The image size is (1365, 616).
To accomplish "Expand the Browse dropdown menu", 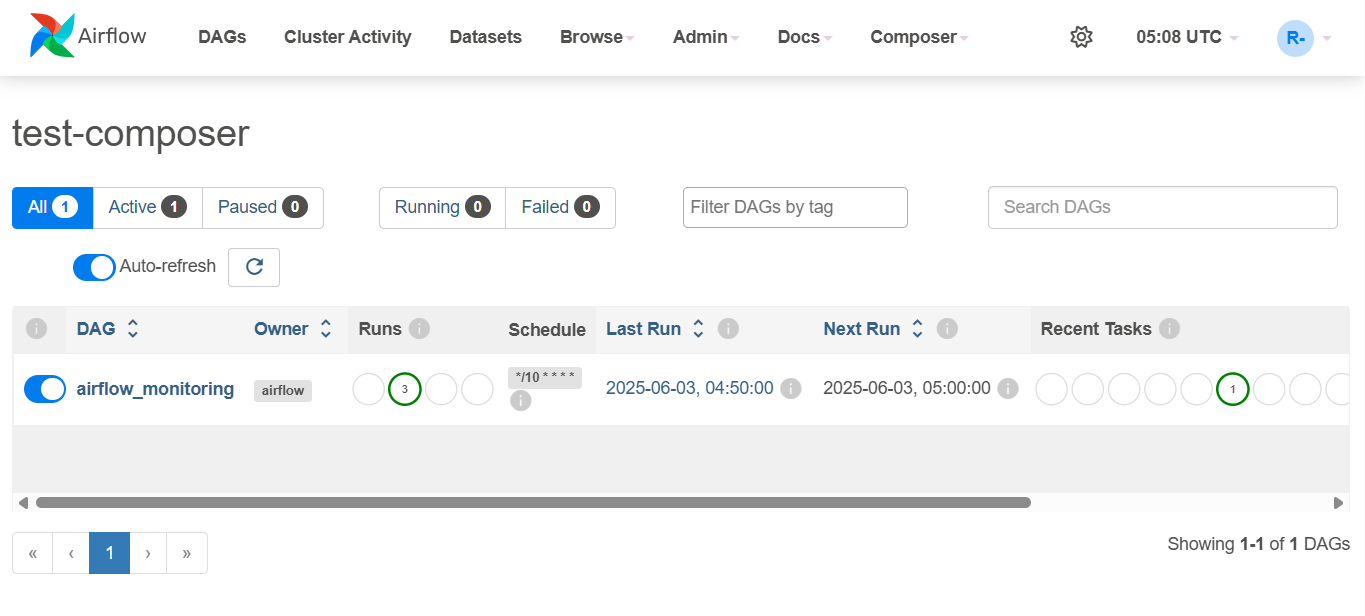I will (597, 37).
